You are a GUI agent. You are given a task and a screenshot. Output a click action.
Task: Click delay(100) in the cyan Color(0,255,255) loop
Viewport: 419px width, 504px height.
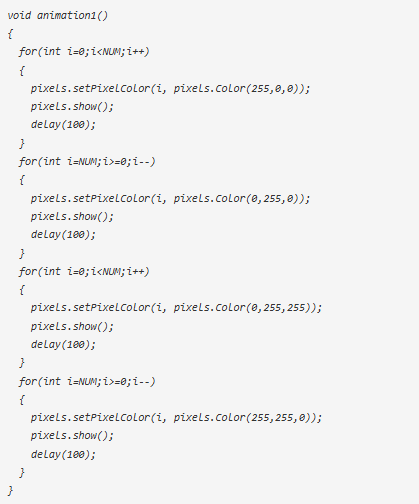point(63,344)
